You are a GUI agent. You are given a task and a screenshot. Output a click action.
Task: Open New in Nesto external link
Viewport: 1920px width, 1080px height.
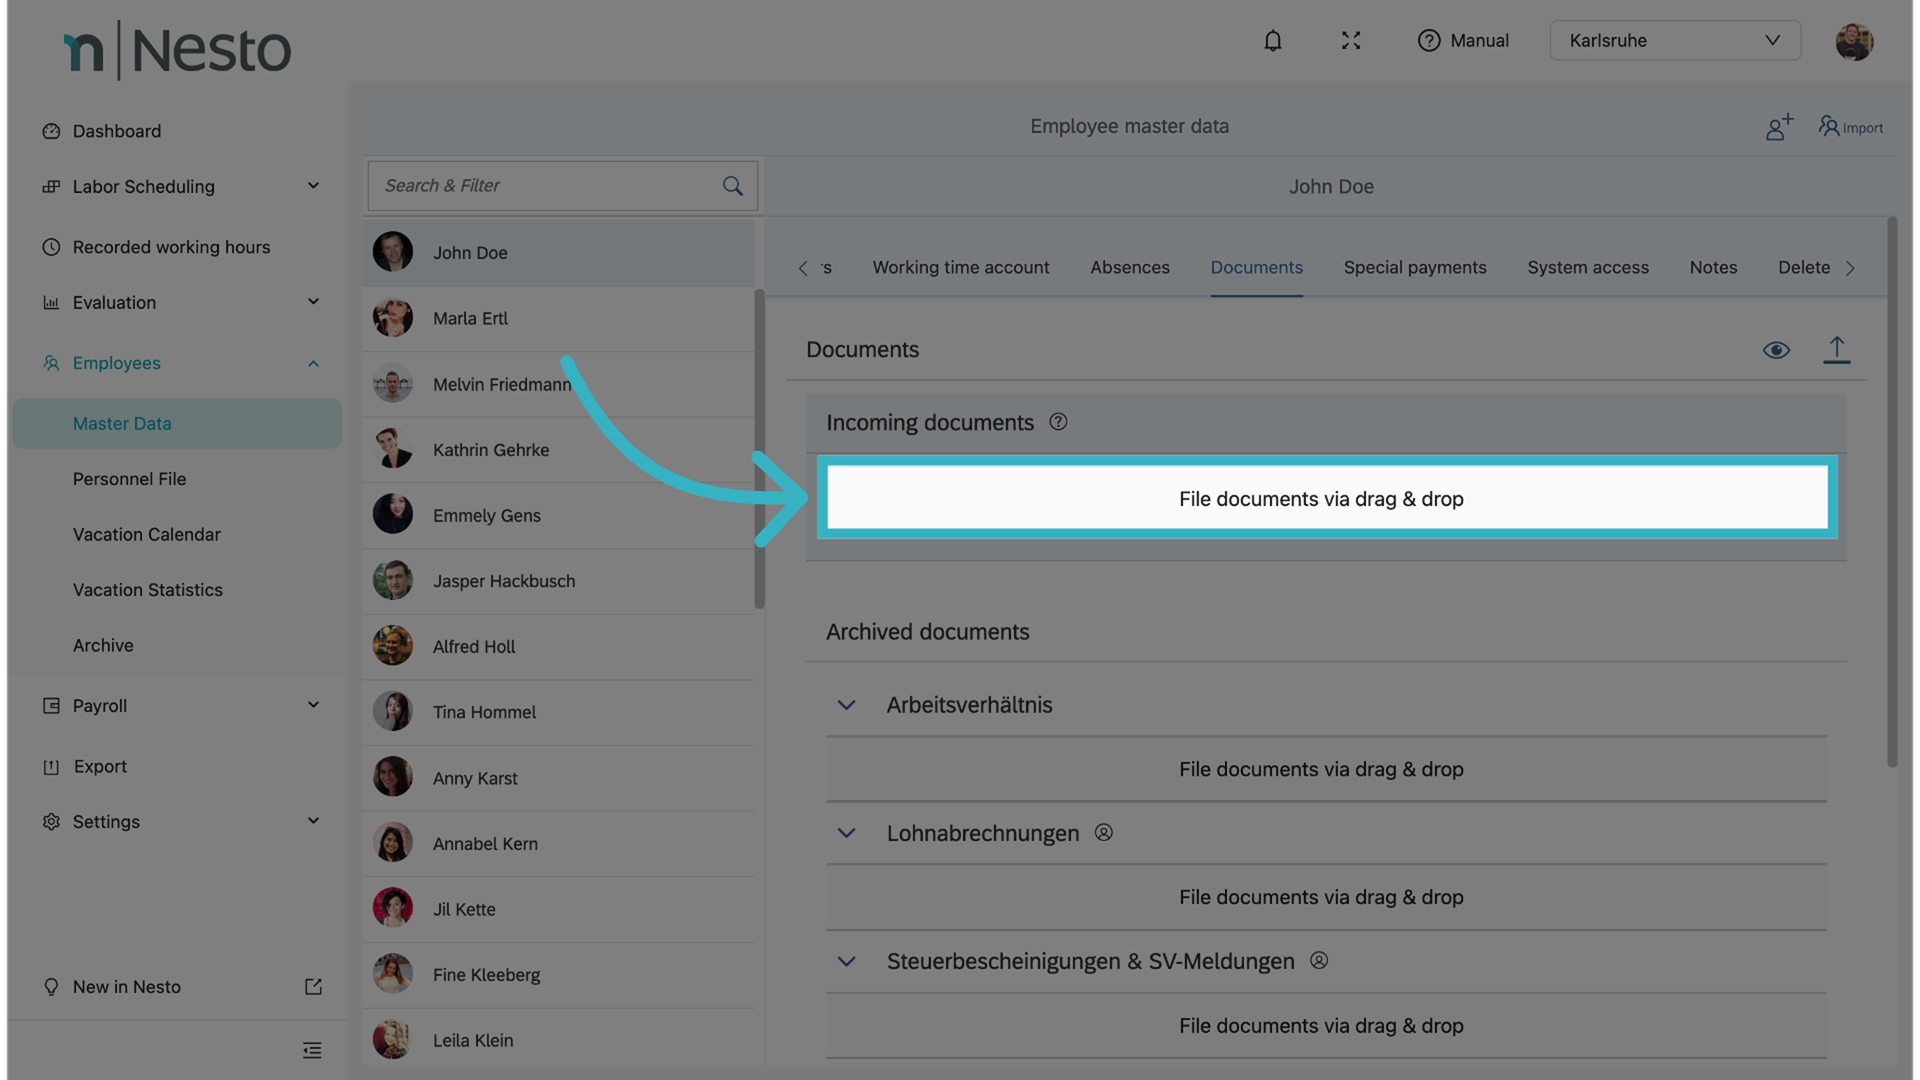tap(313, 987)
